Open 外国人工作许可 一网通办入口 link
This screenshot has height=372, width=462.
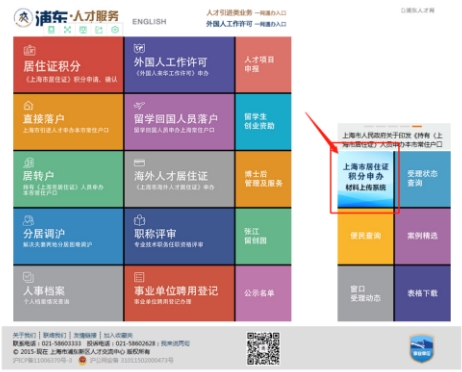[x=246, y=24]
